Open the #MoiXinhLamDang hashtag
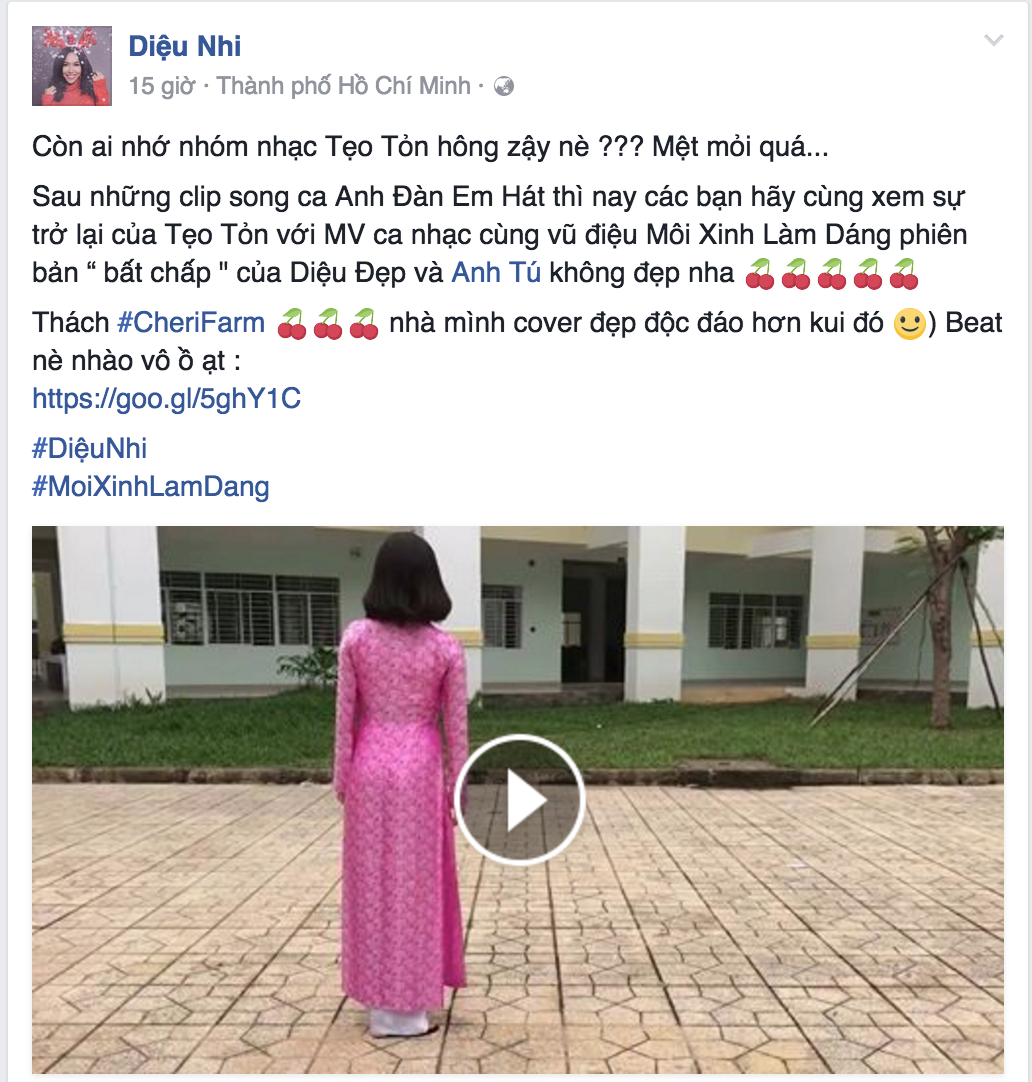Image resolution: width=1032 pixels, height=1082 pixels. tap(150, 486)
